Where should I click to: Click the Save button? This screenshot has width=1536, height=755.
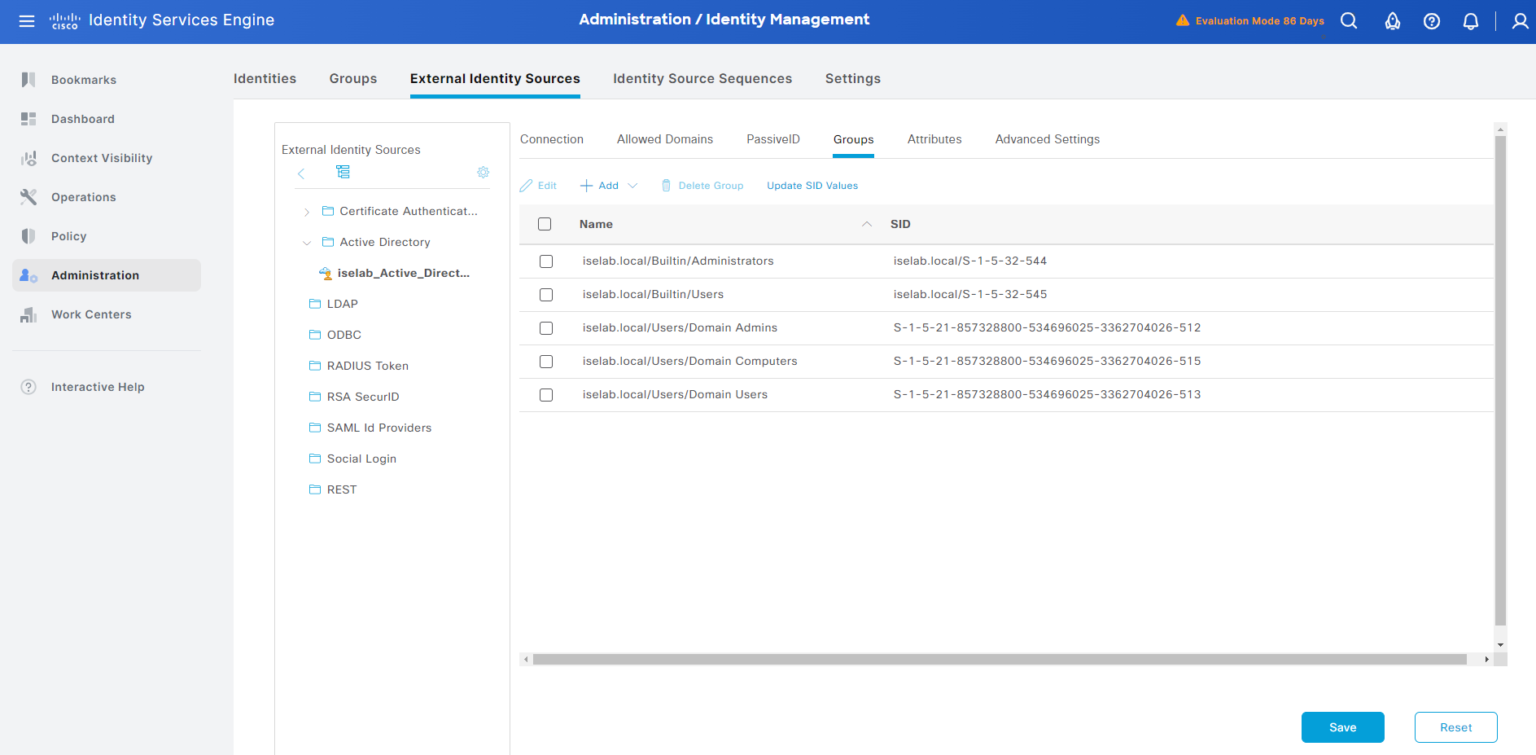[x=1342, y=727]
